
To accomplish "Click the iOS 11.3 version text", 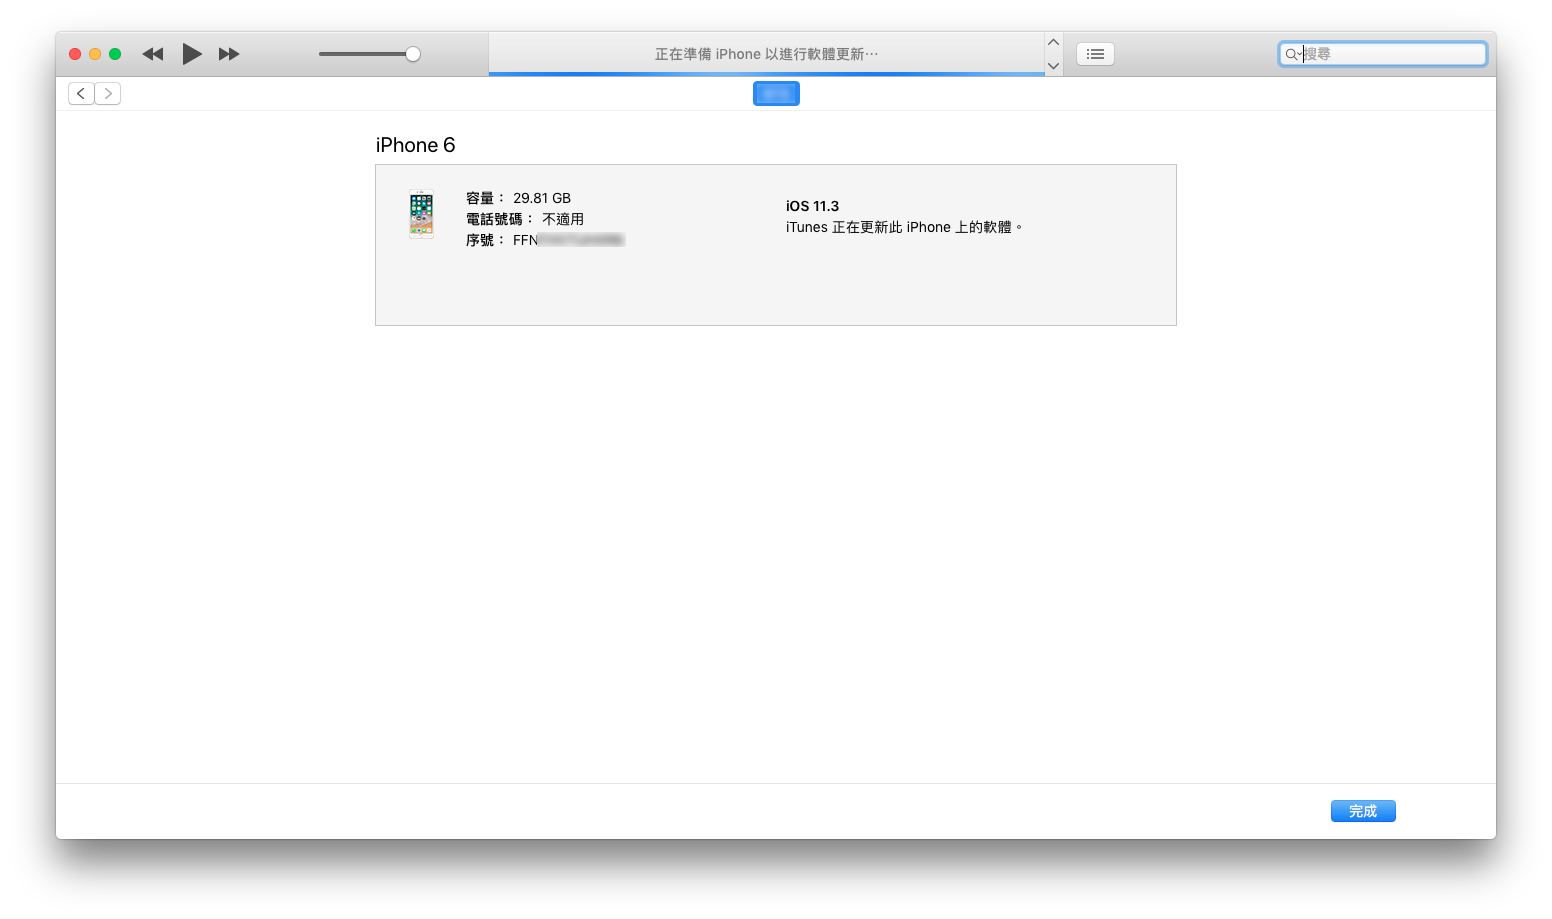I will pos(812,206).
